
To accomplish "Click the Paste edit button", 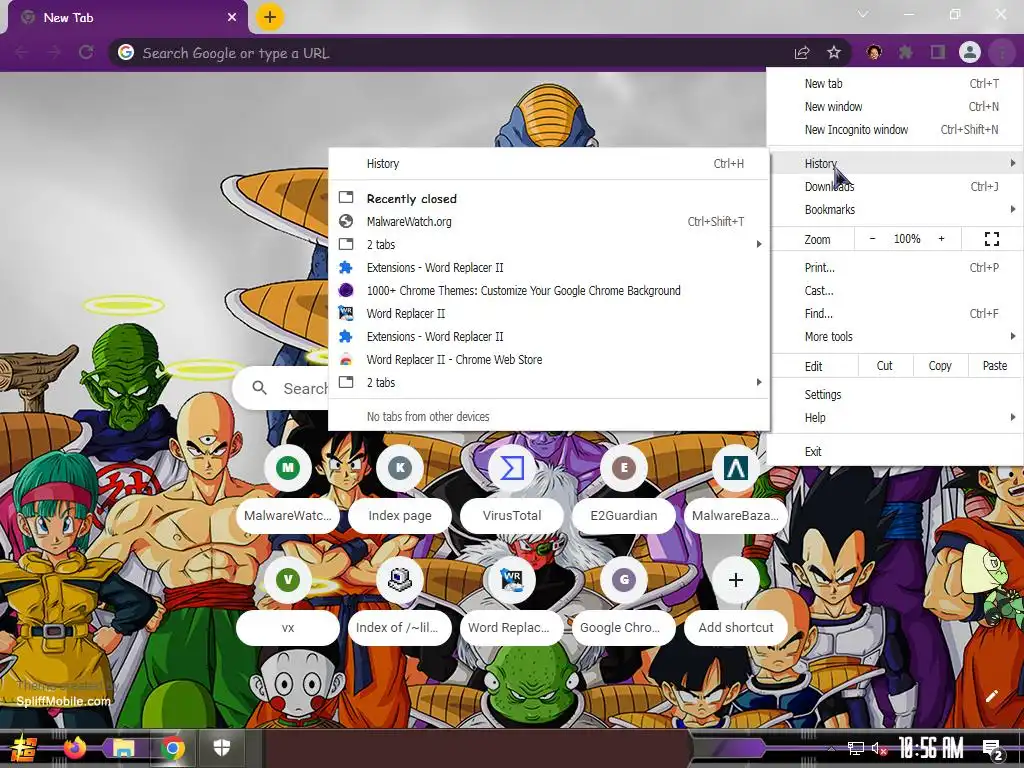I will [x=995, y=366].
